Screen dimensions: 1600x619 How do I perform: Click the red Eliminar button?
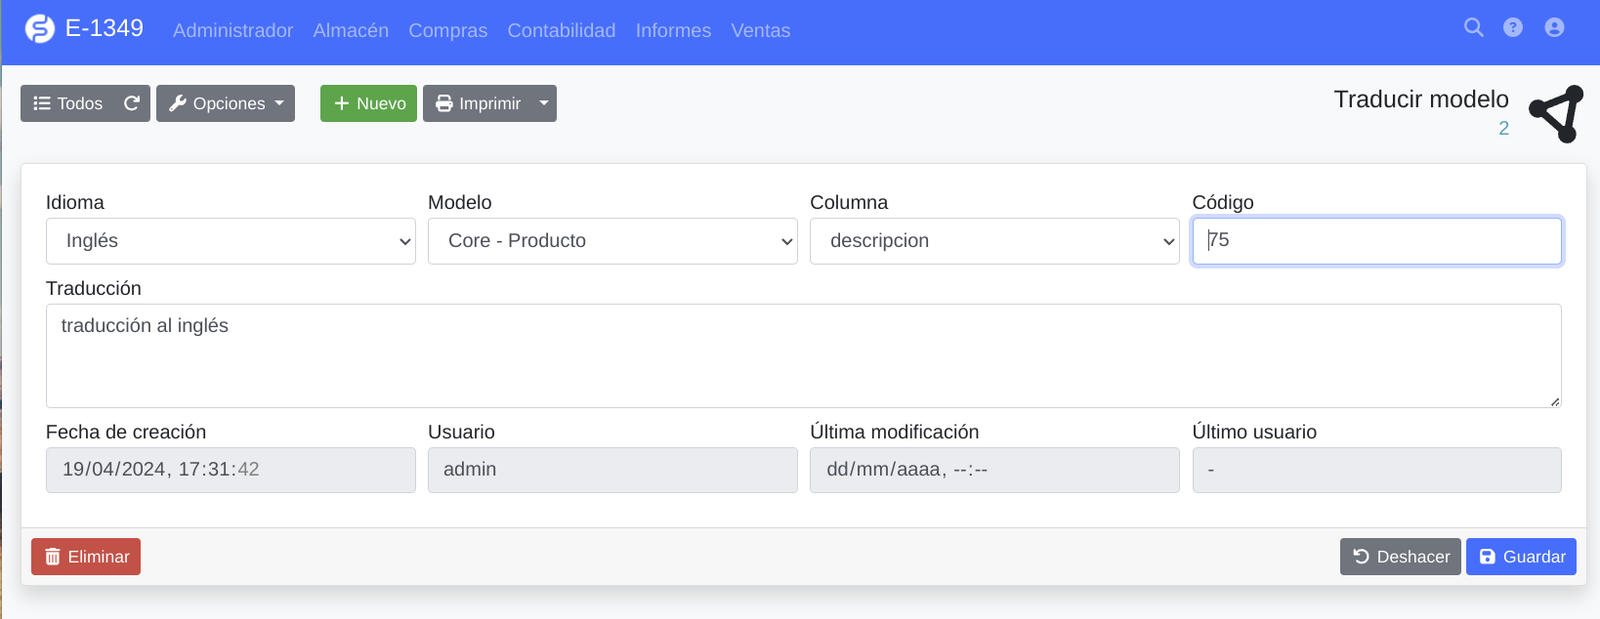tap(86, 557)
